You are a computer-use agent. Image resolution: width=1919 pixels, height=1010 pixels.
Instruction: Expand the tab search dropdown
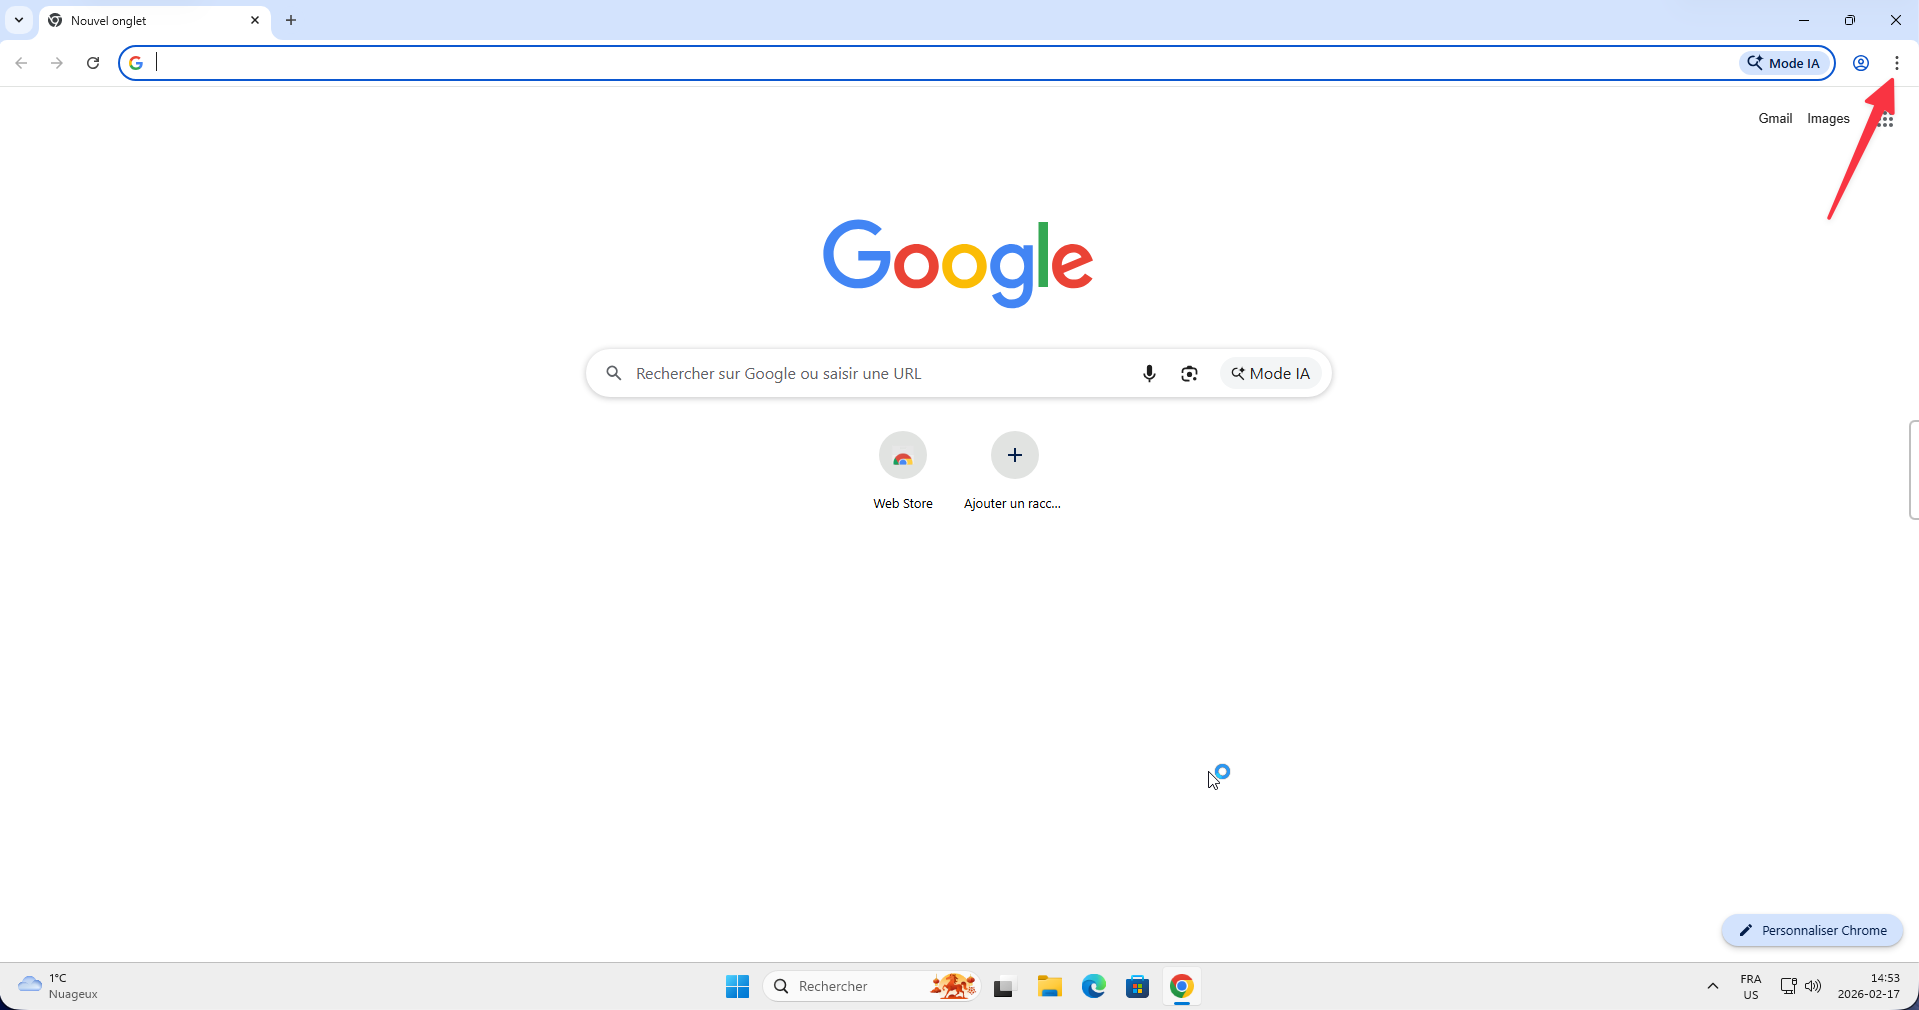pos(18,20)
